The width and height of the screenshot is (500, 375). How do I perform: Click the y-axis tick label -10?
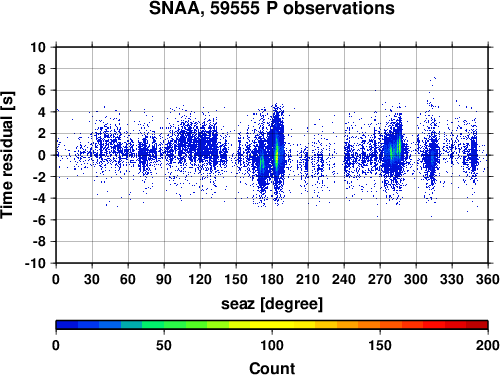tap(35, 263)
